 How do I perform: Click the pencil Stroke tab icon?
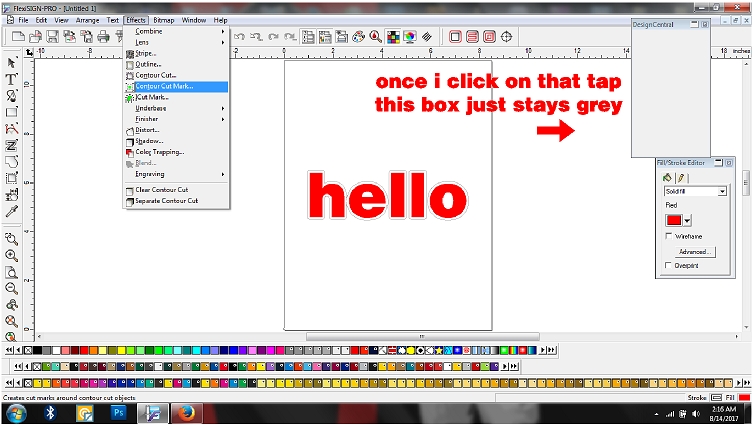[681, 177]
